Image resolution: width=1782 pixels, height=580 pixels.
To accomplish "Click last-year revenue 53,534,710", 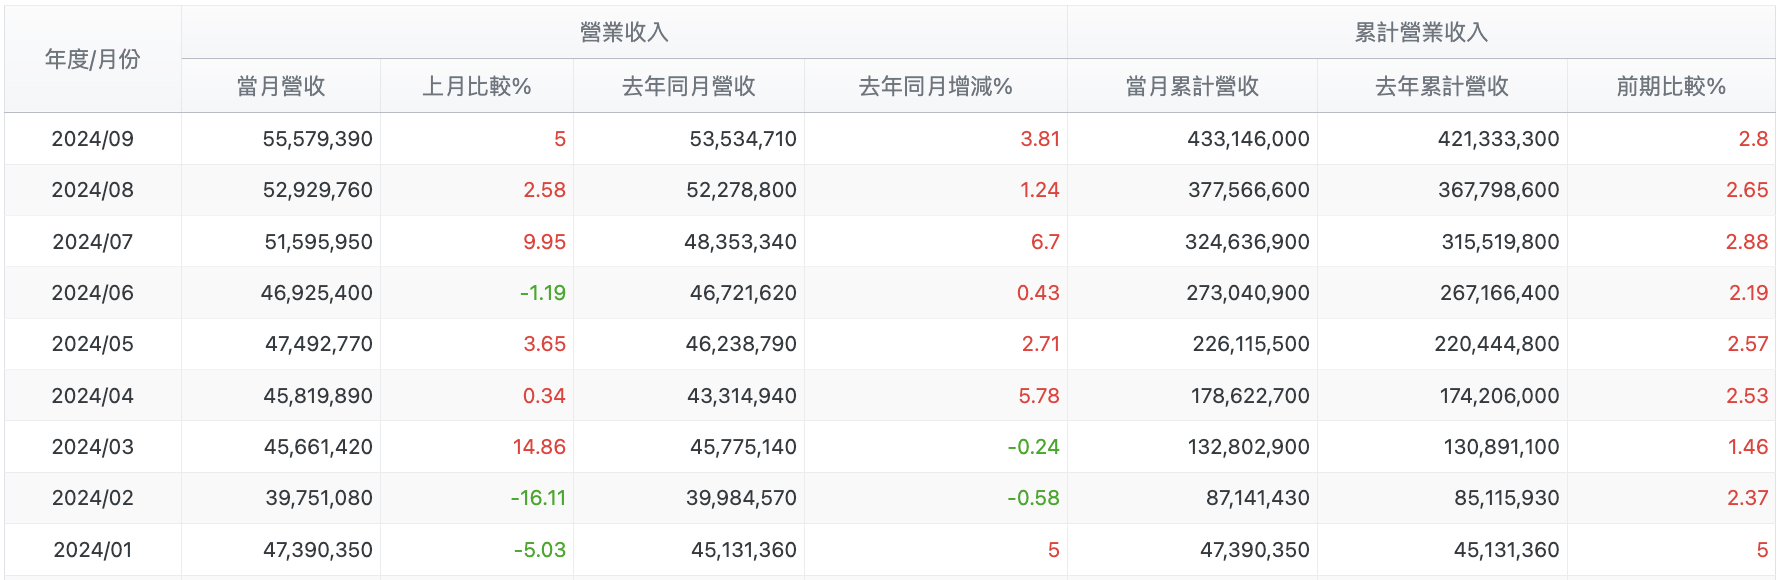I will (743, 139).
